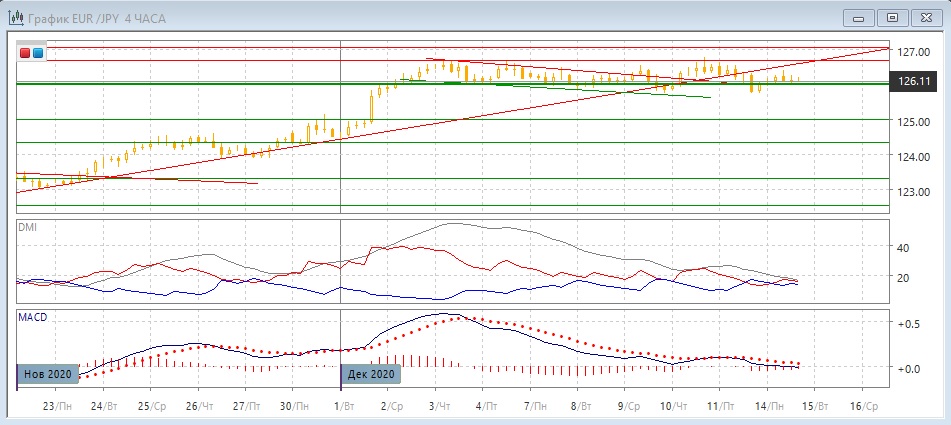Viewport: 951px width, 425px height.
Task: Click the 16/Ср date on time axis
Action: tap(863, 407)
